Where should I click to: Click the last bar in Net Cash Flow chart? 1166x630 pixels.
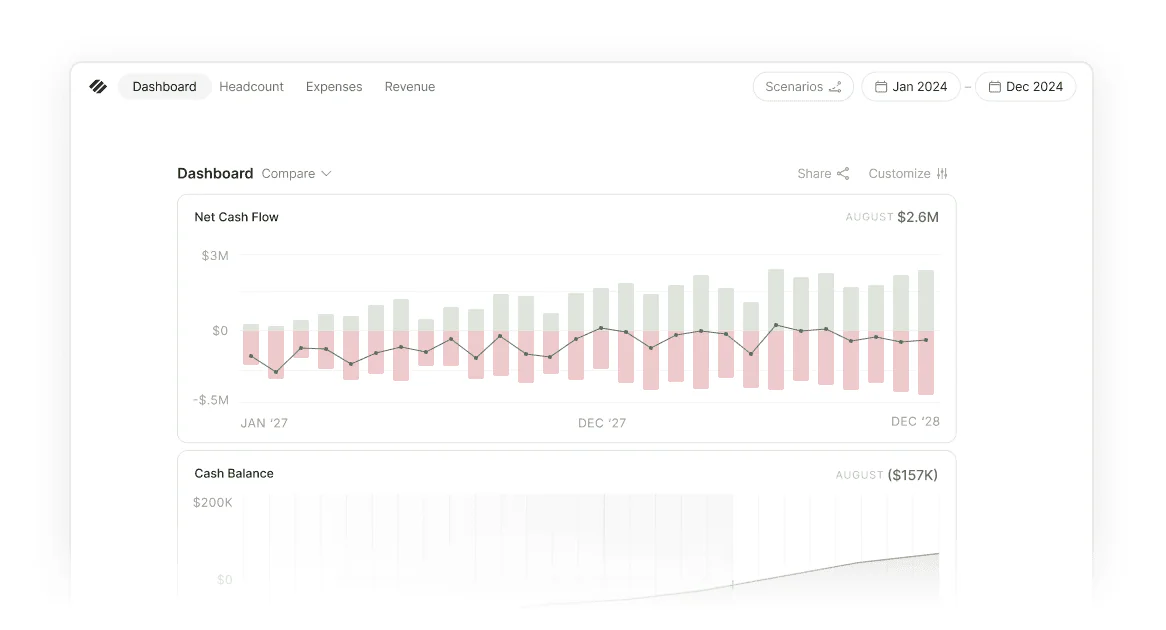click(x=926, y=332)
